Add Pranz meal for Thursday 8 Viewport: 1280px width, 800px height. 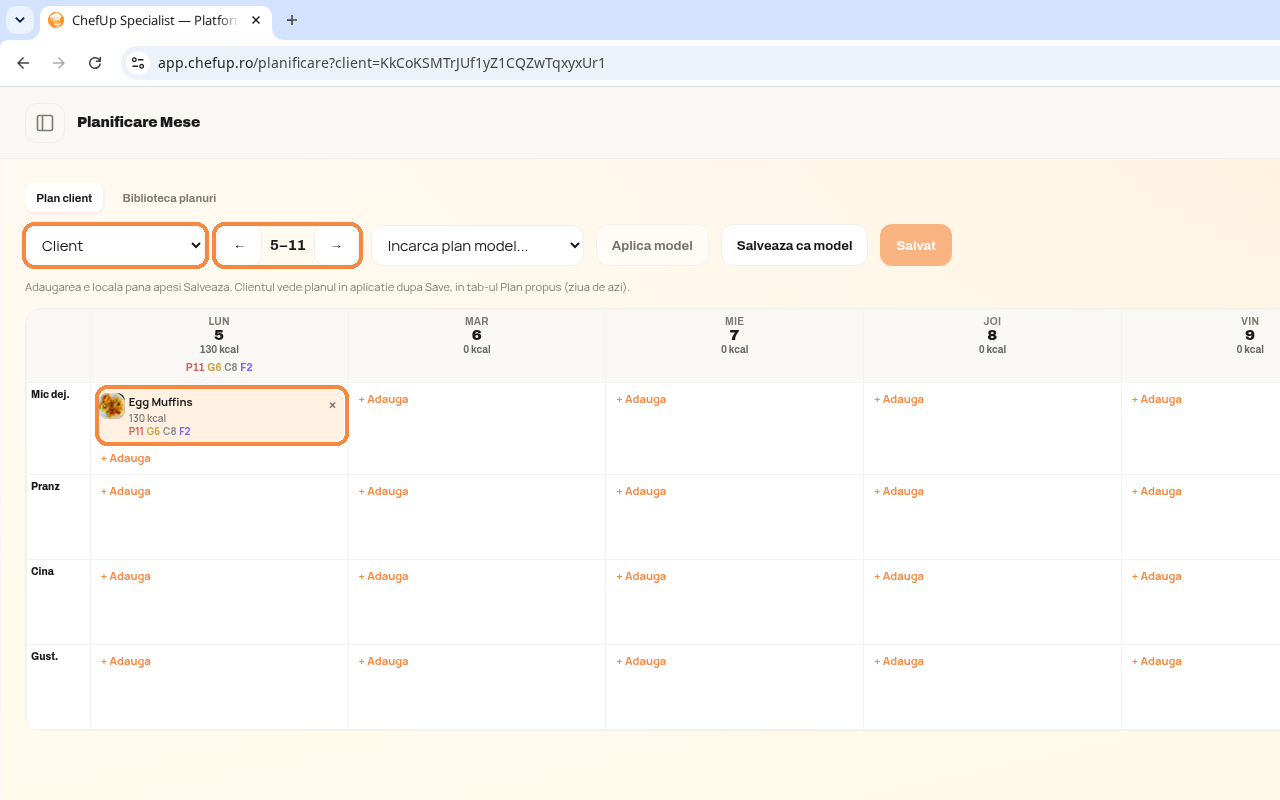click(899, 491)
